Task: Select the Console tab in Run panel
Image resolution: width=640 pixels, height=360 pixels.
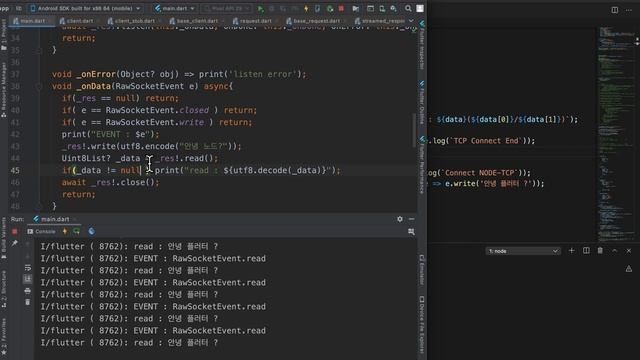Action: click(x=41, y=231)
